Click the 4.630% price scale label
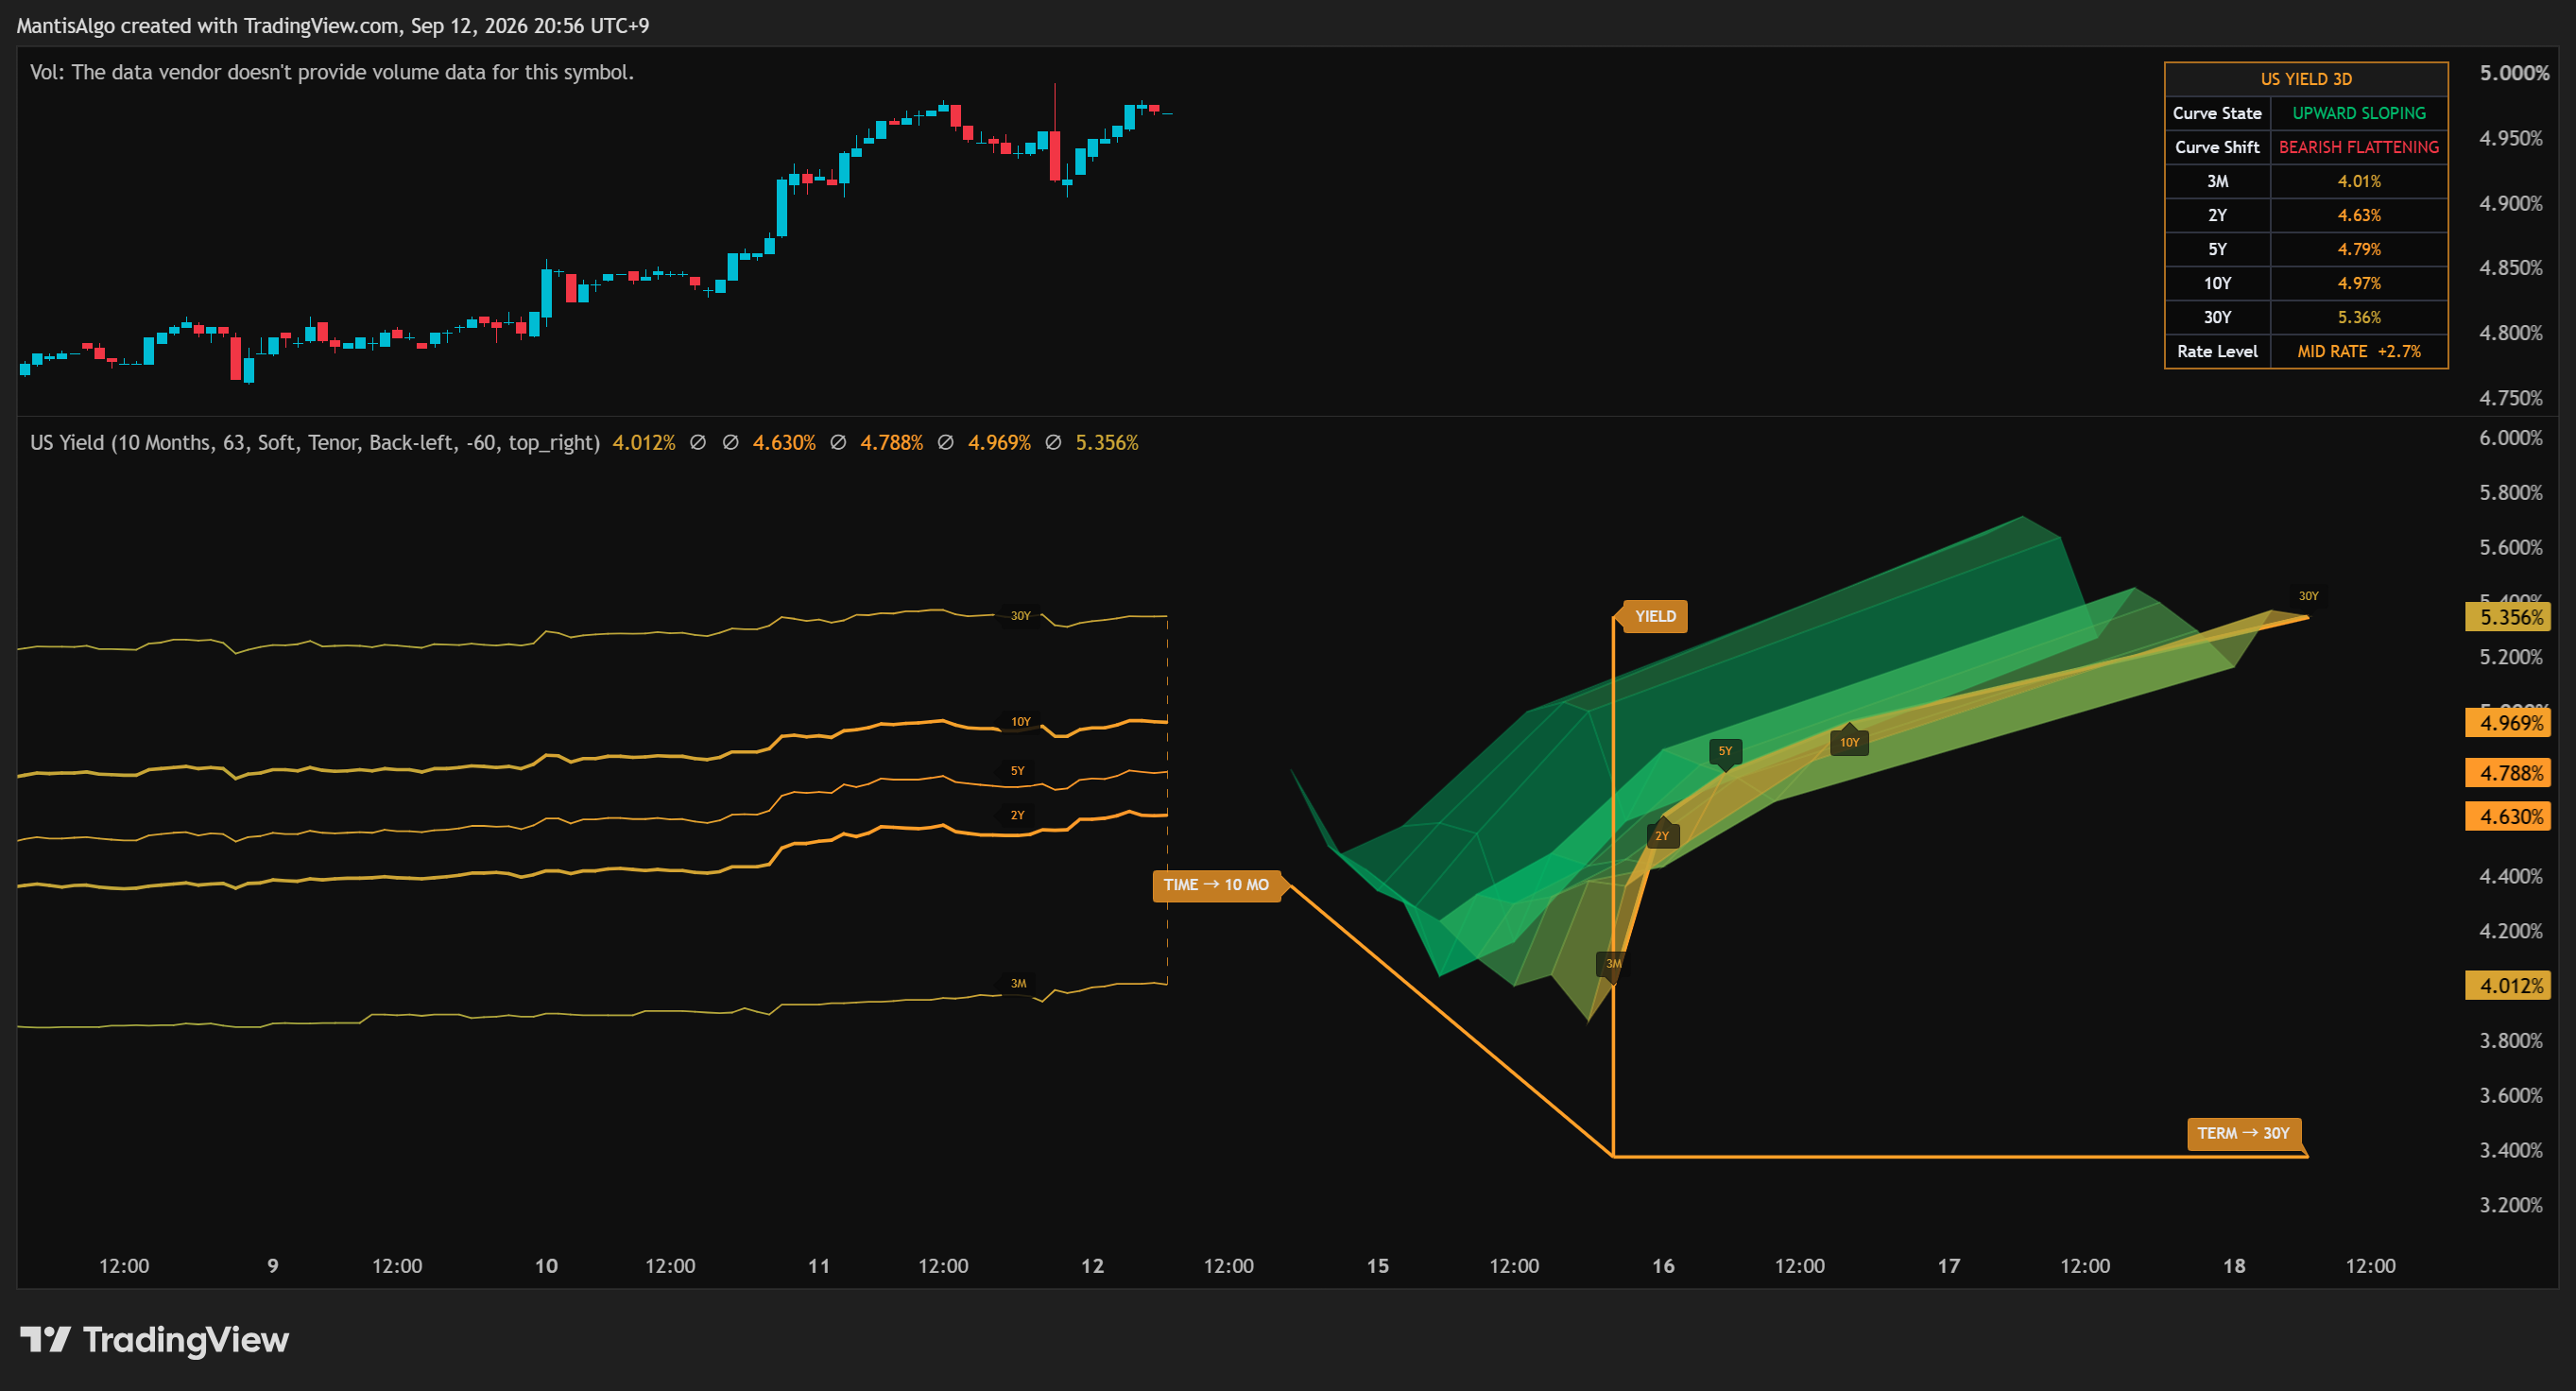The width and height of the screenshot is (2576, 1391). click(x=2508, y=817)
